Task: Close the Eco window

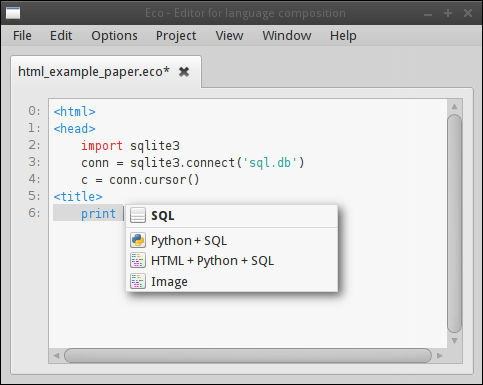Action: click(x=468, y=13)
